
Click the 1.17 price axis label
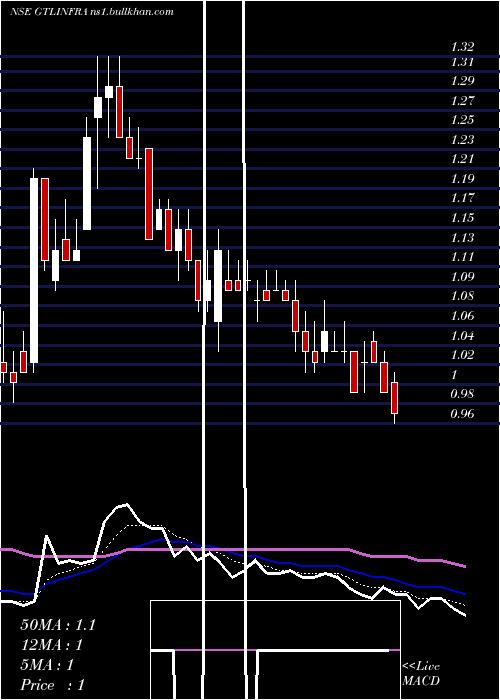(x=462, y=198)
